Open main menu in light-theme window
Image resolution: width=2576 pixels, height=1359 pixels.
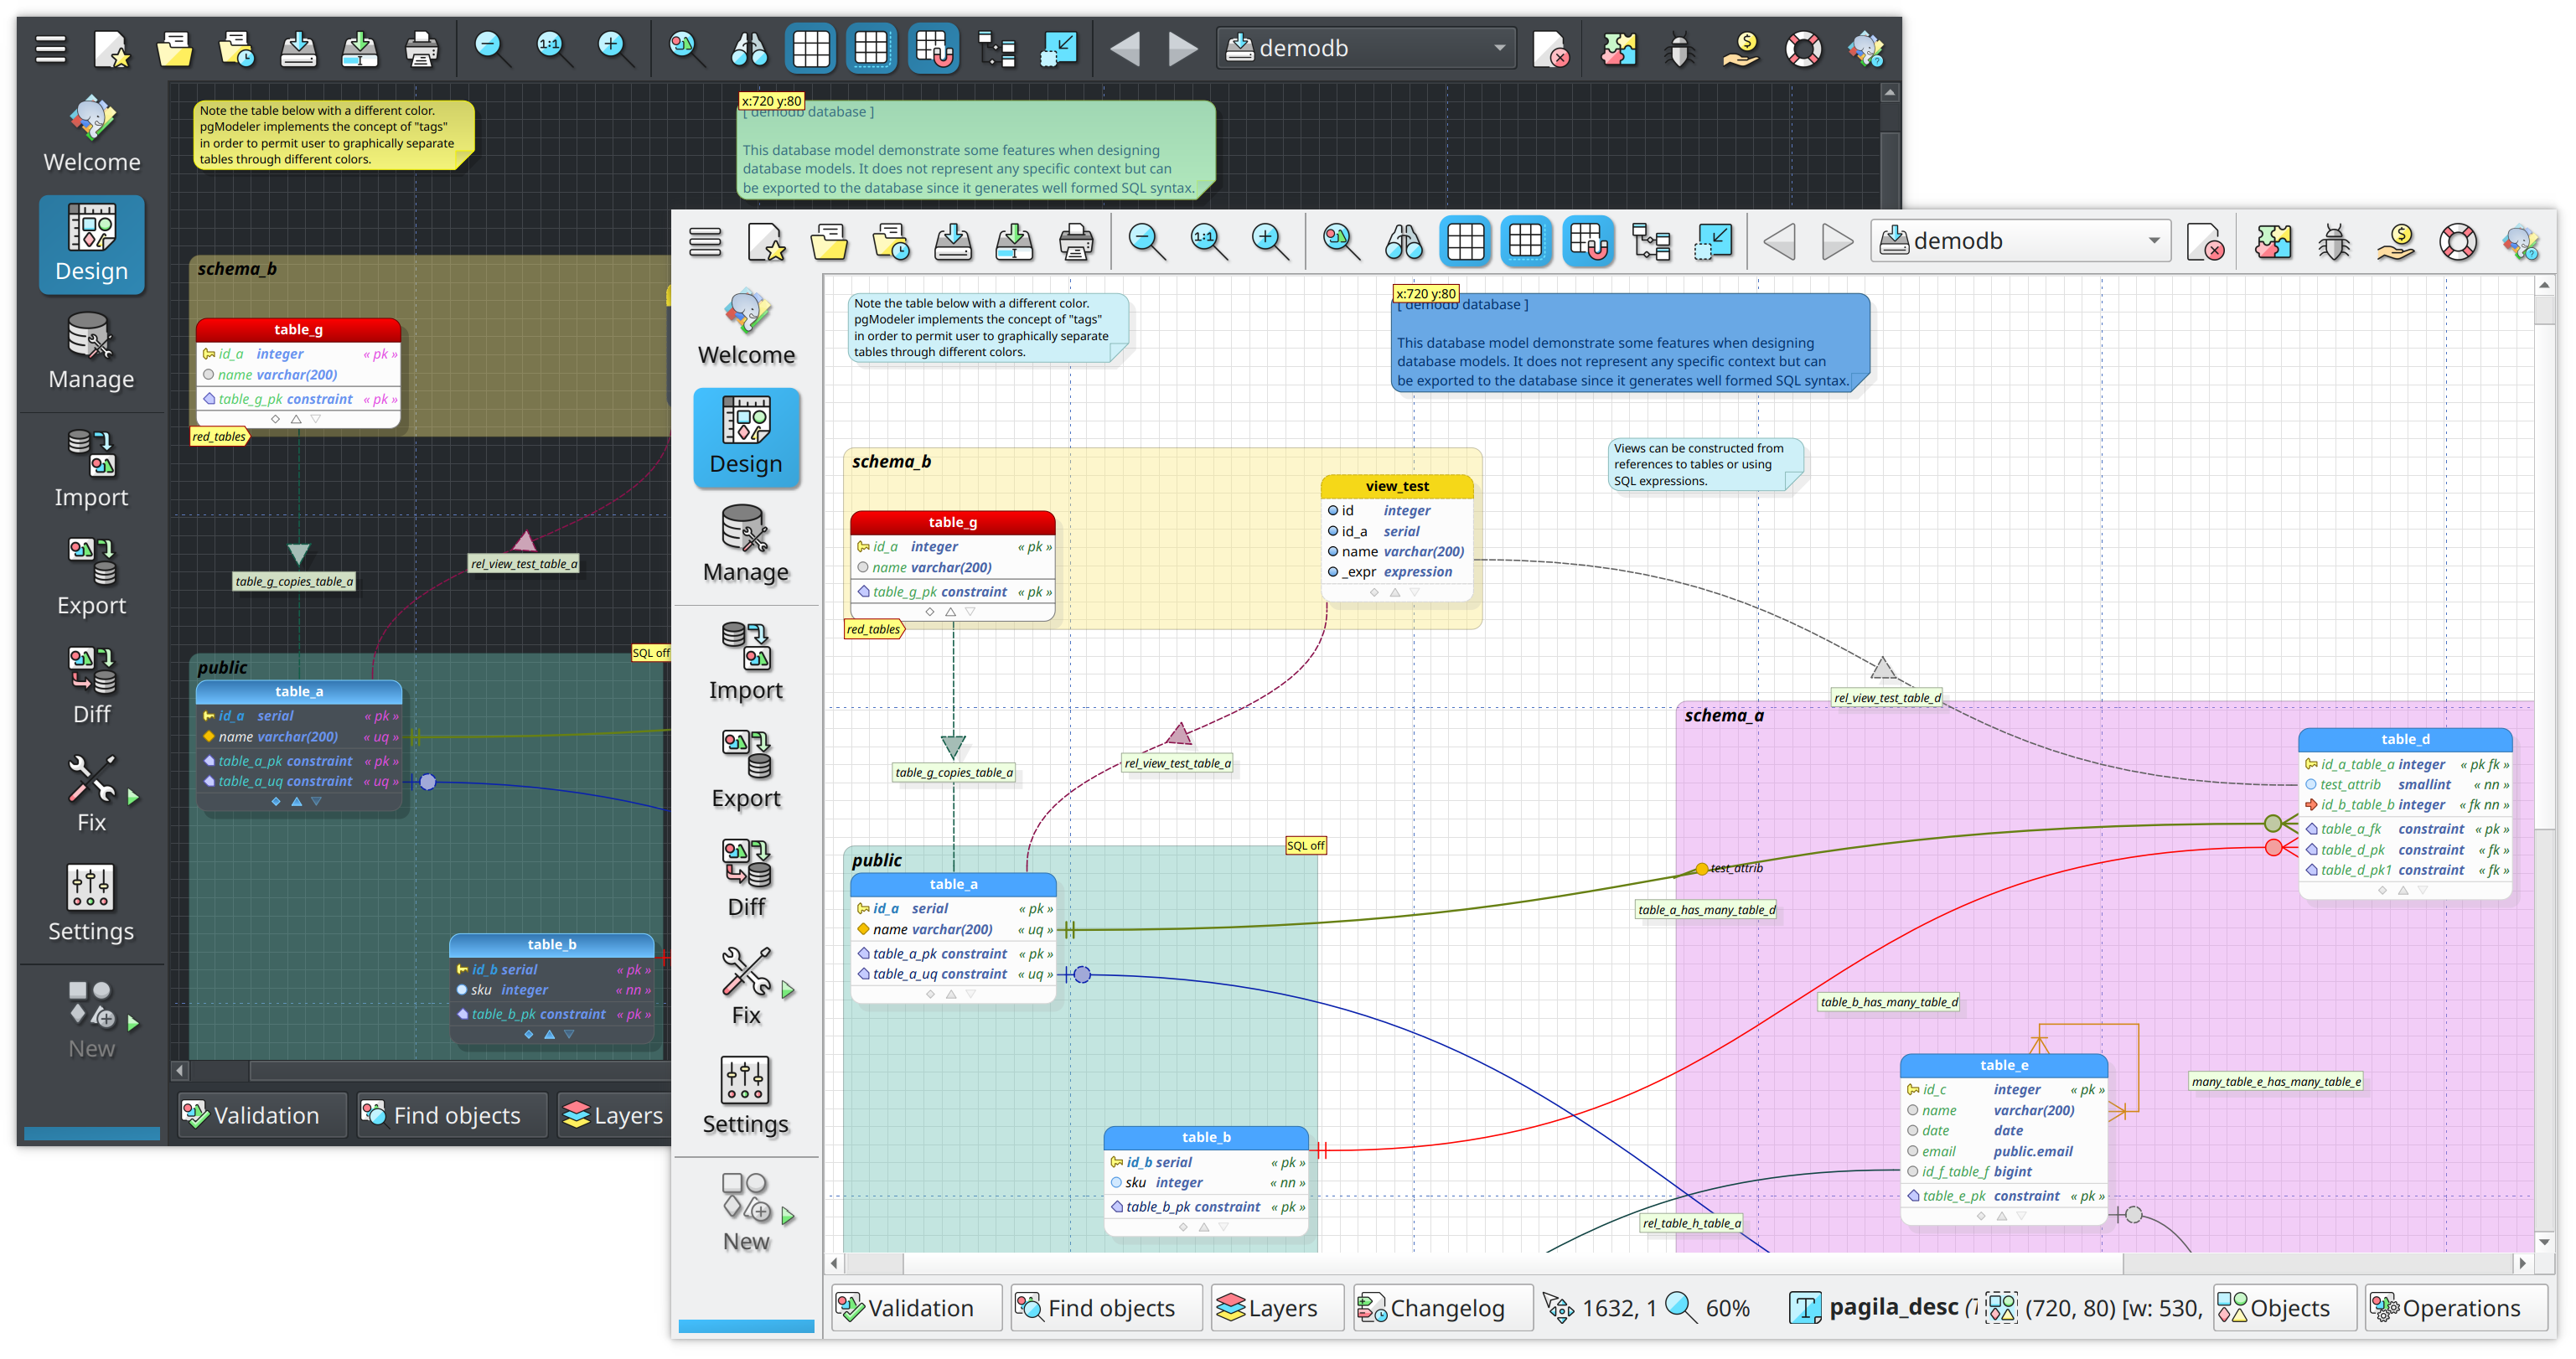click(705, 242)
